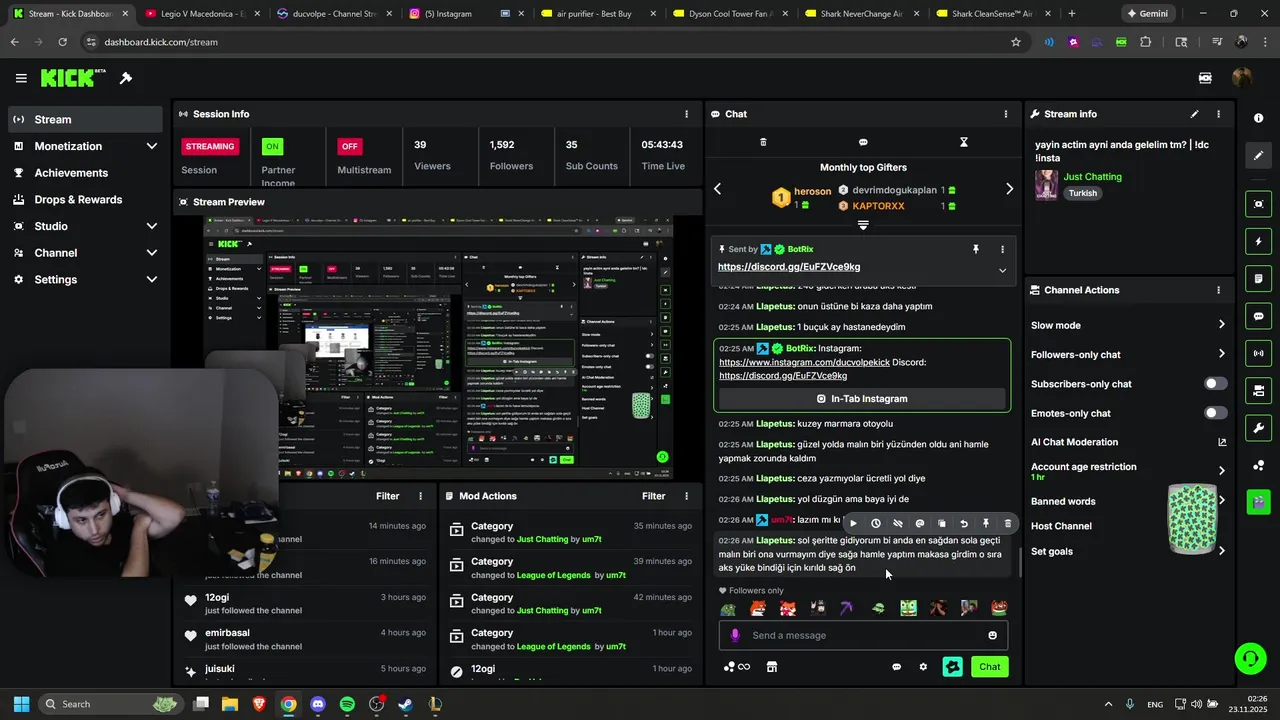Image resolution: width=1280 pixels, height=720 pixels.
Task: Open Followers-only chat options chevron
Action: [x=1221, y=354]
